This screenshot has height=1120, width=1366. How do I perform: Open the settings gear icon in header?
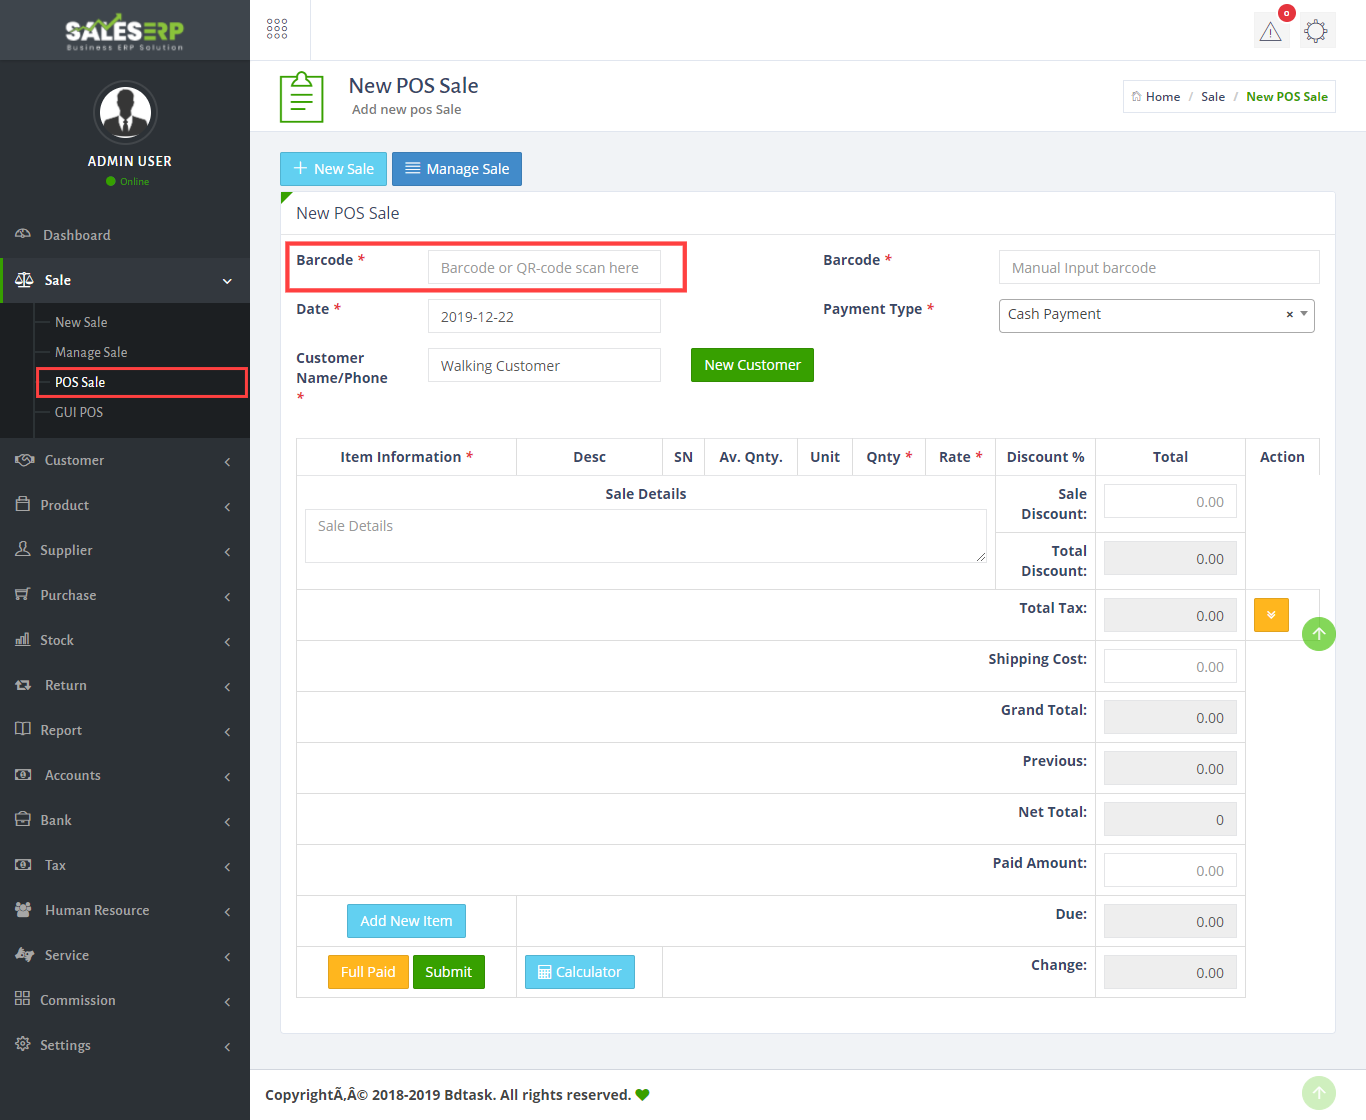coord(1316,31)
